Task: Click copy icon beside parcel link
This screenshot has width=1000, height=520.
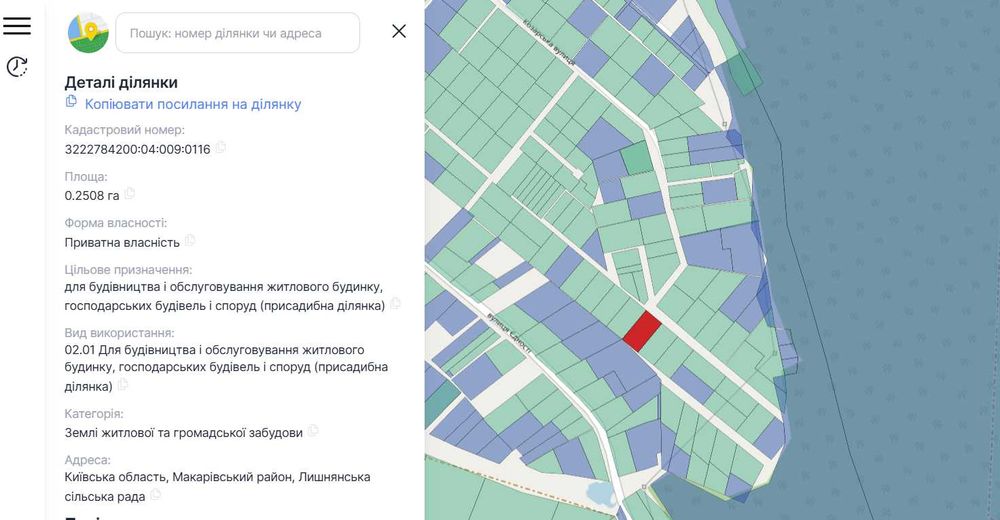Action: [x=71, y=102]
